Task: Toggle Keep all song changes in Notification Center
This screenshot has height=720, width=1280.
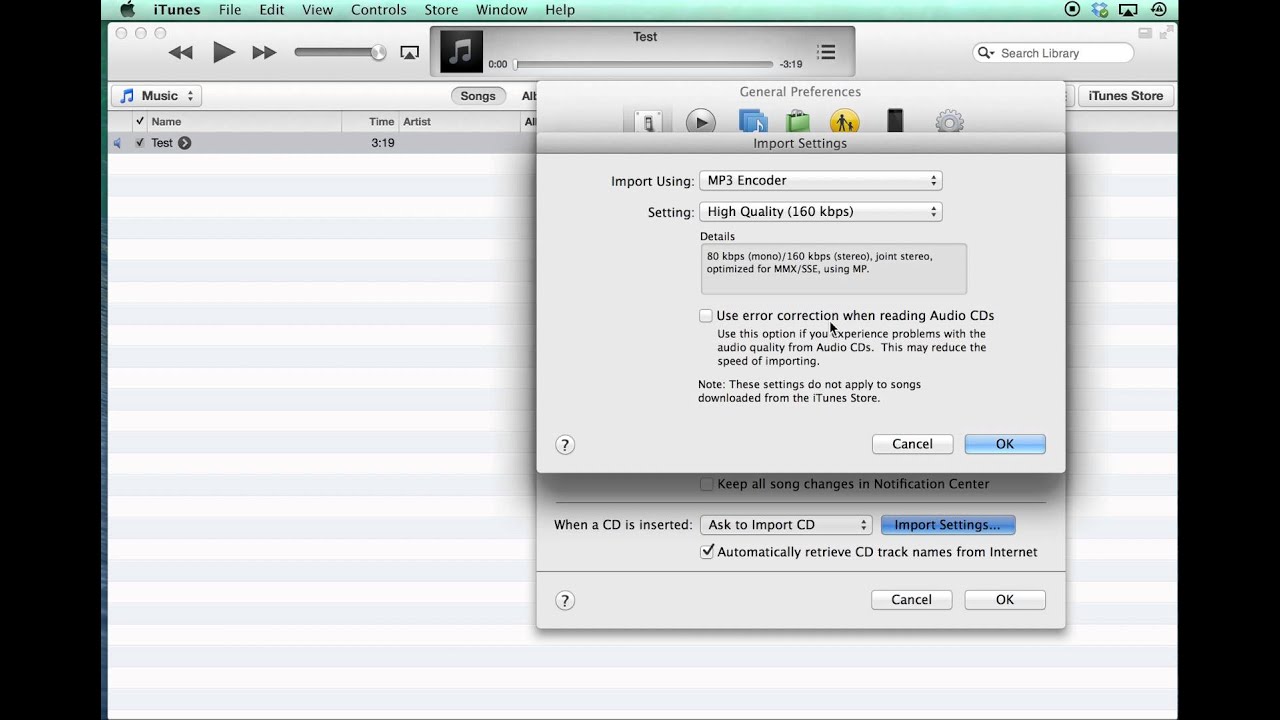Action: (707, 484)
